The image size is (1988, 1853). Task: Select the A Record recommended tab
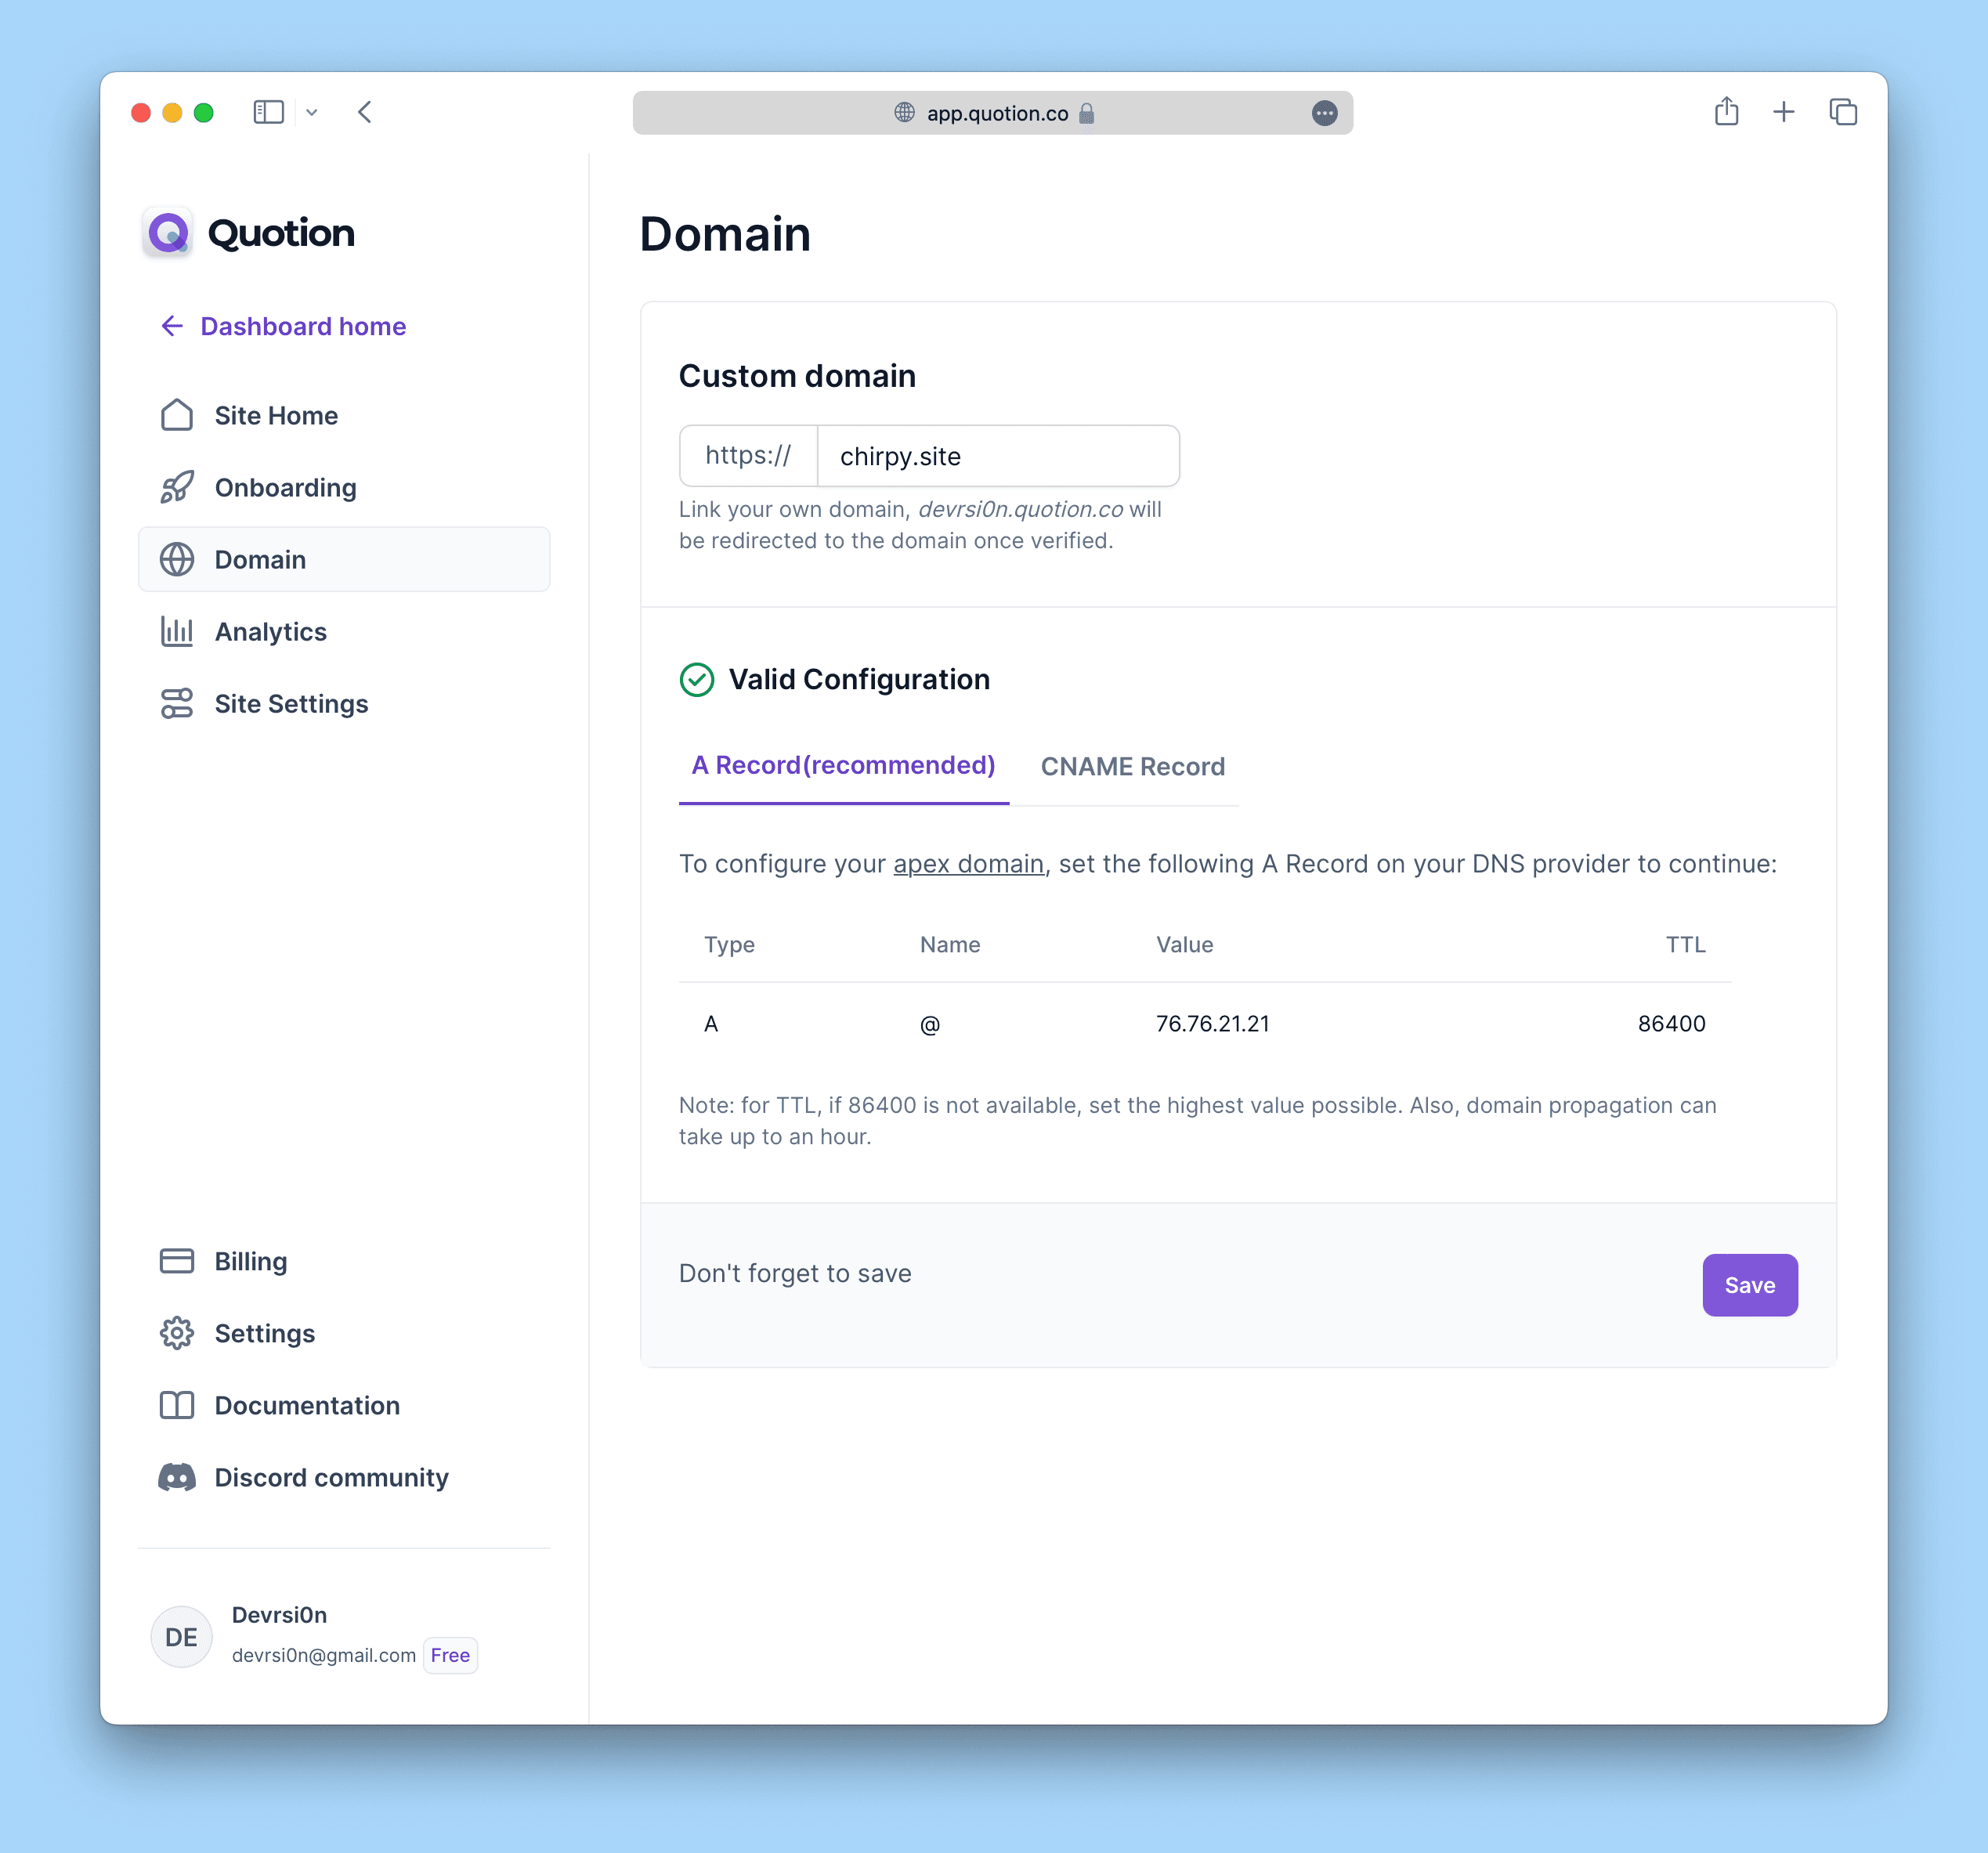844,764
